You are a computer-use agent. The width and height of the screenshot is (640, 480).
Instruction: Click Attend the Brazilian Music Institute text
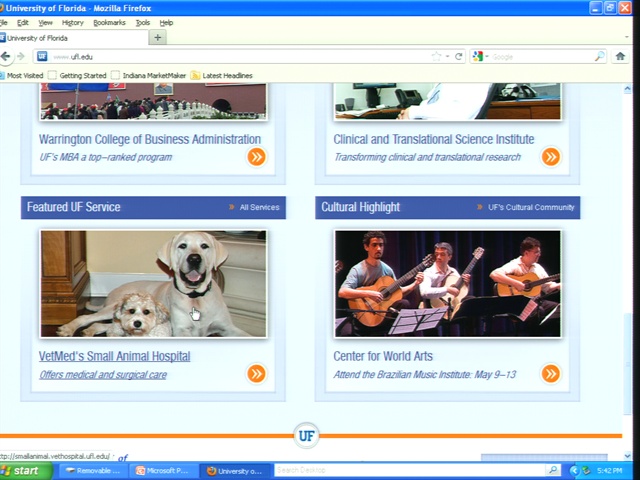(x=424, y=375)
